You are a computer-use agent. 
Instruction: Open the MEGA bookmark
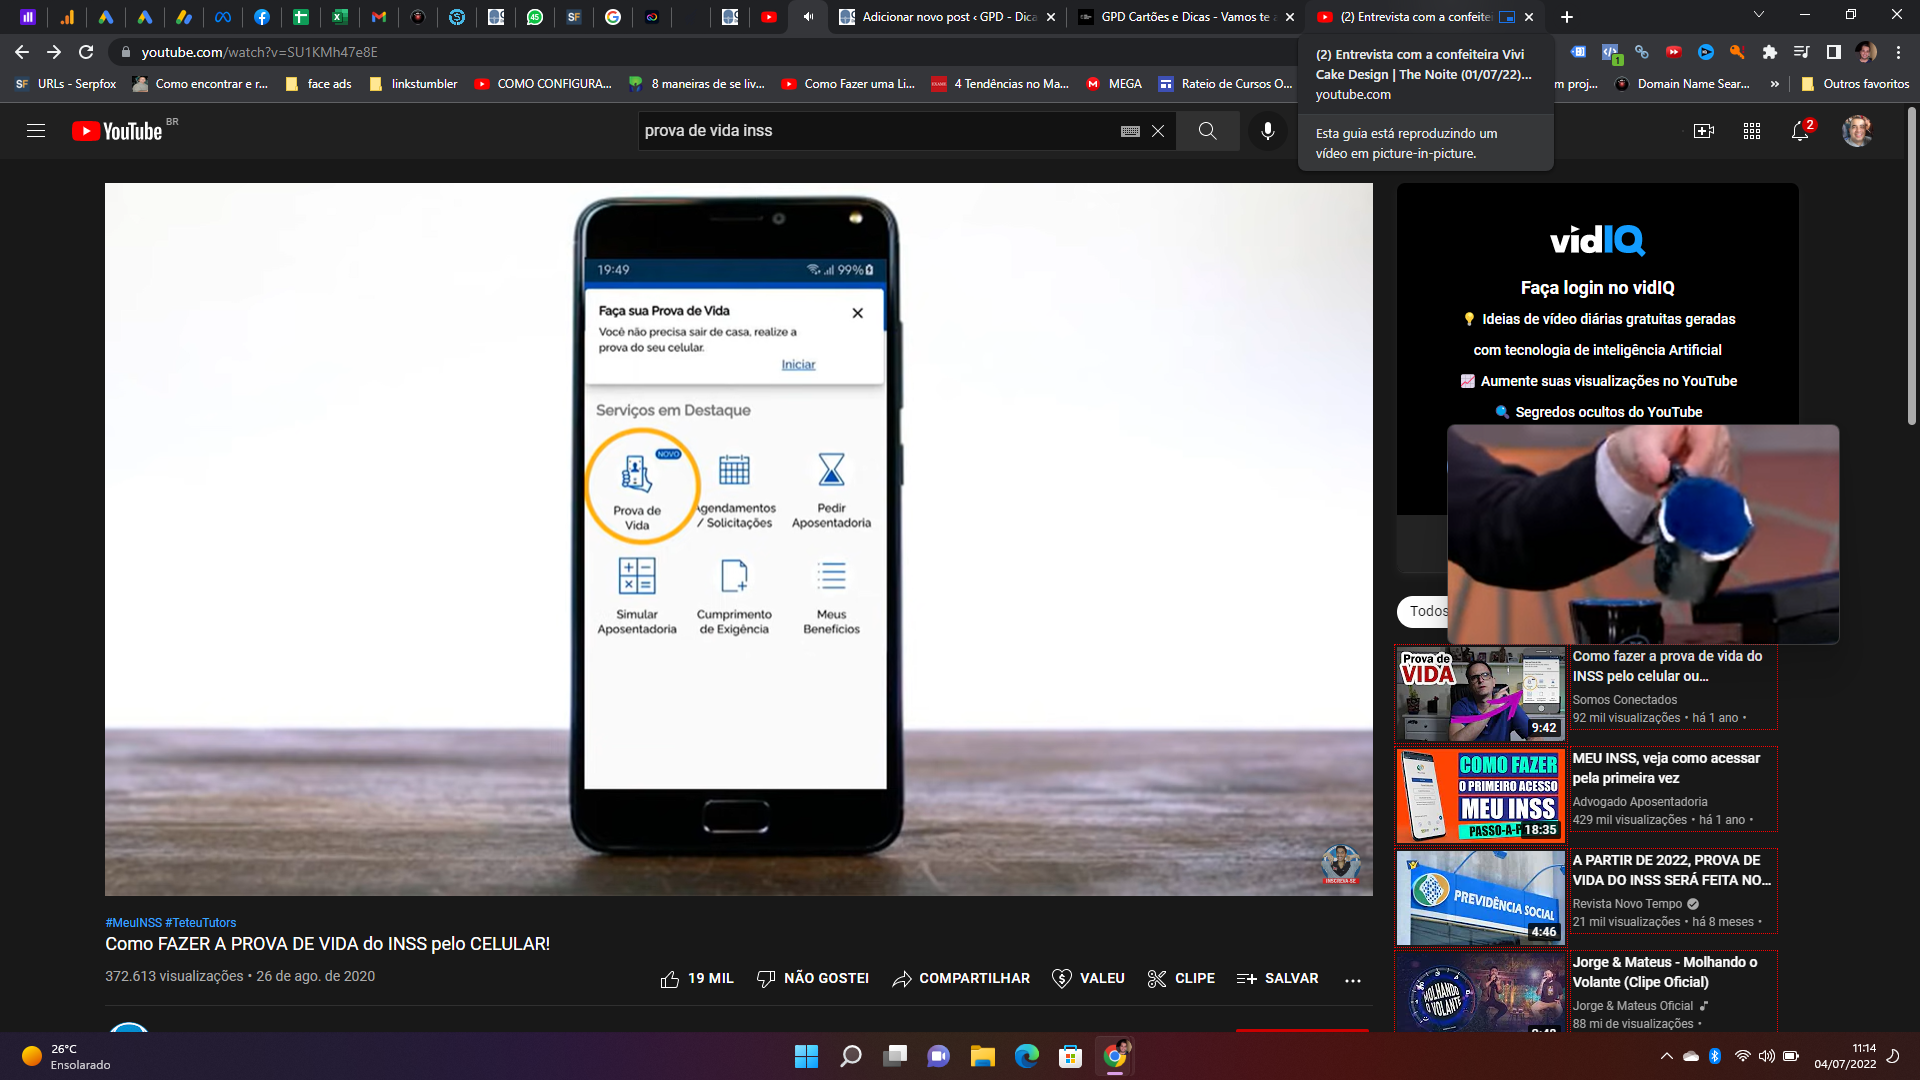coord(1114,84)
